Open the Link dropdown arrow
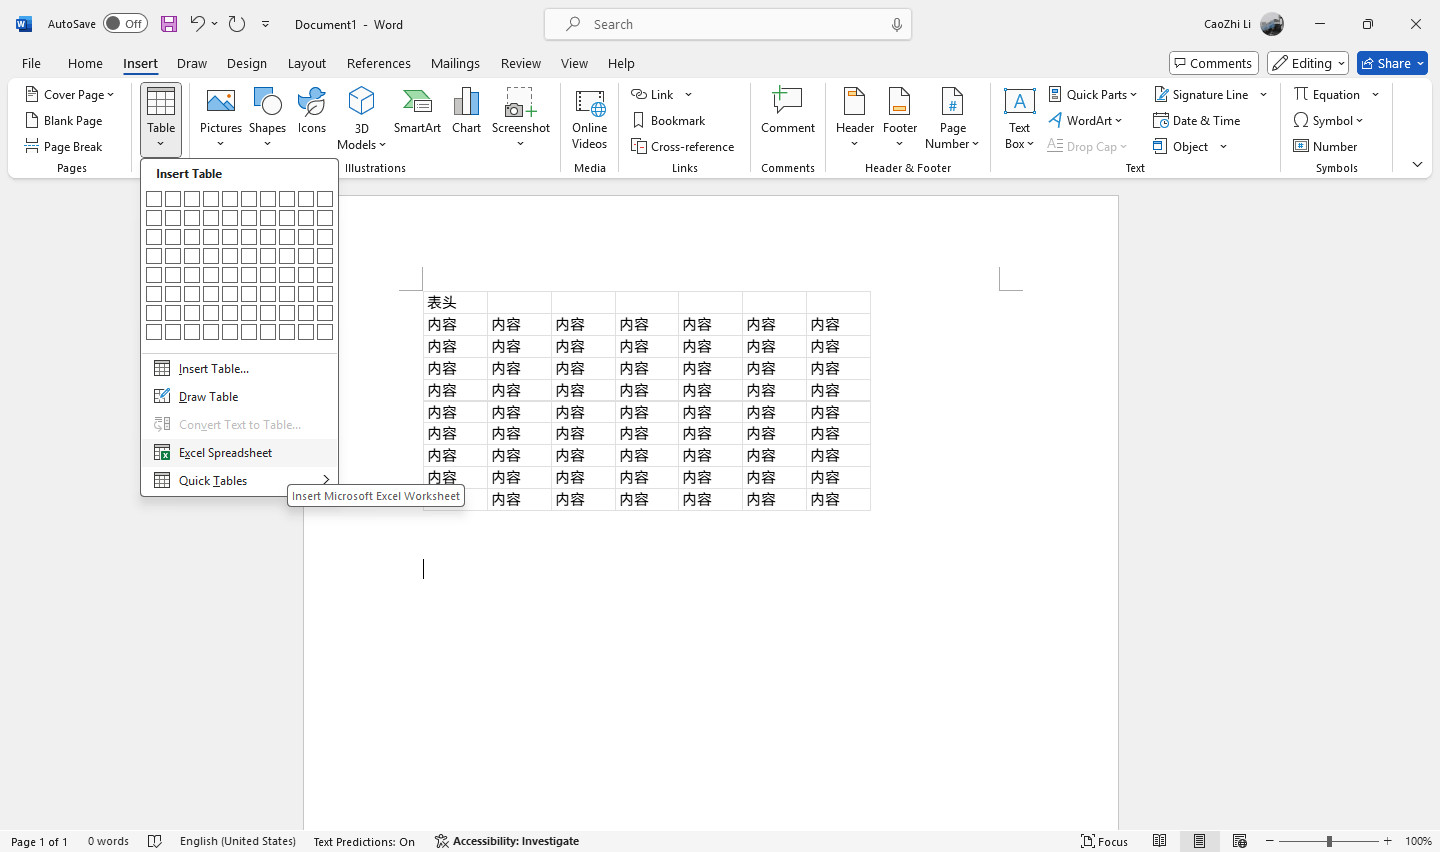Image resolution: width=1440 pixels, height=852 pixels. point(688,94)
